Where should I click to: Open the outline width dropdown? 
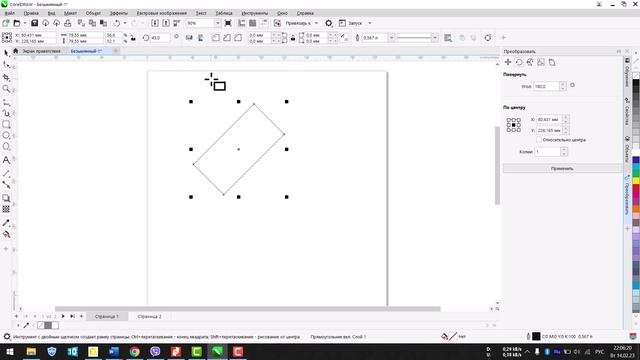tap(391, 38)
